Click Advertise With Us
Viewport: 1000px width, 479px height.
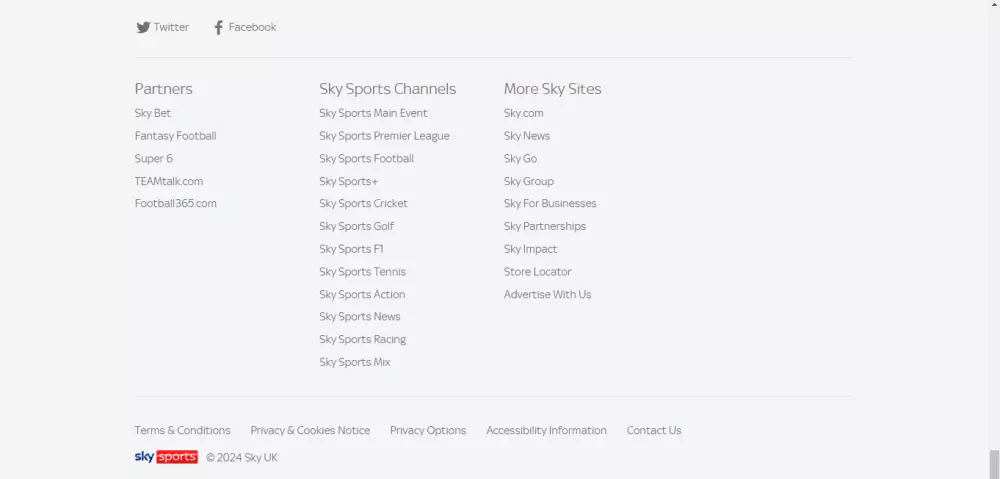click(x=548, y=294)
